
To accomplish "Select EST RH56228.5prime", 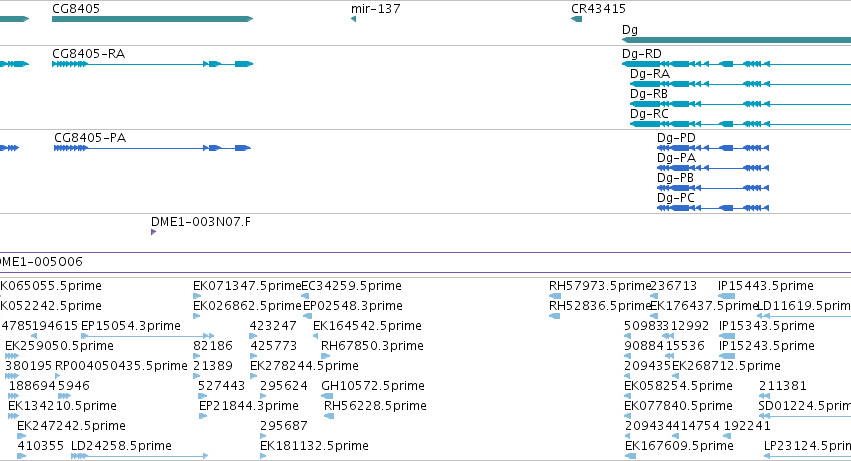I will (375, 406).
